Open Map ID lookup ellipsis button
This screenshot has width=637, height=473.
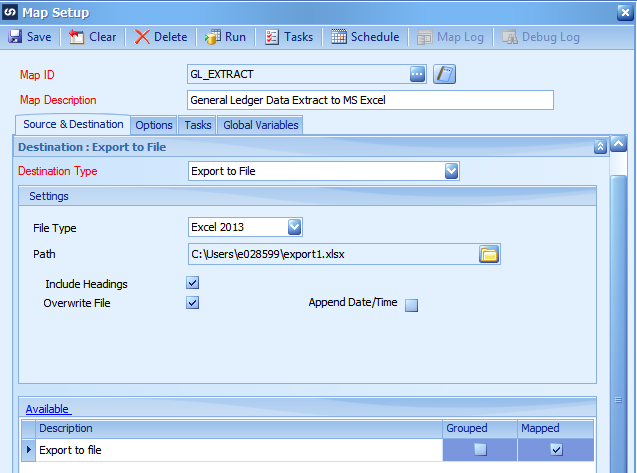click(x=417, y=74)
